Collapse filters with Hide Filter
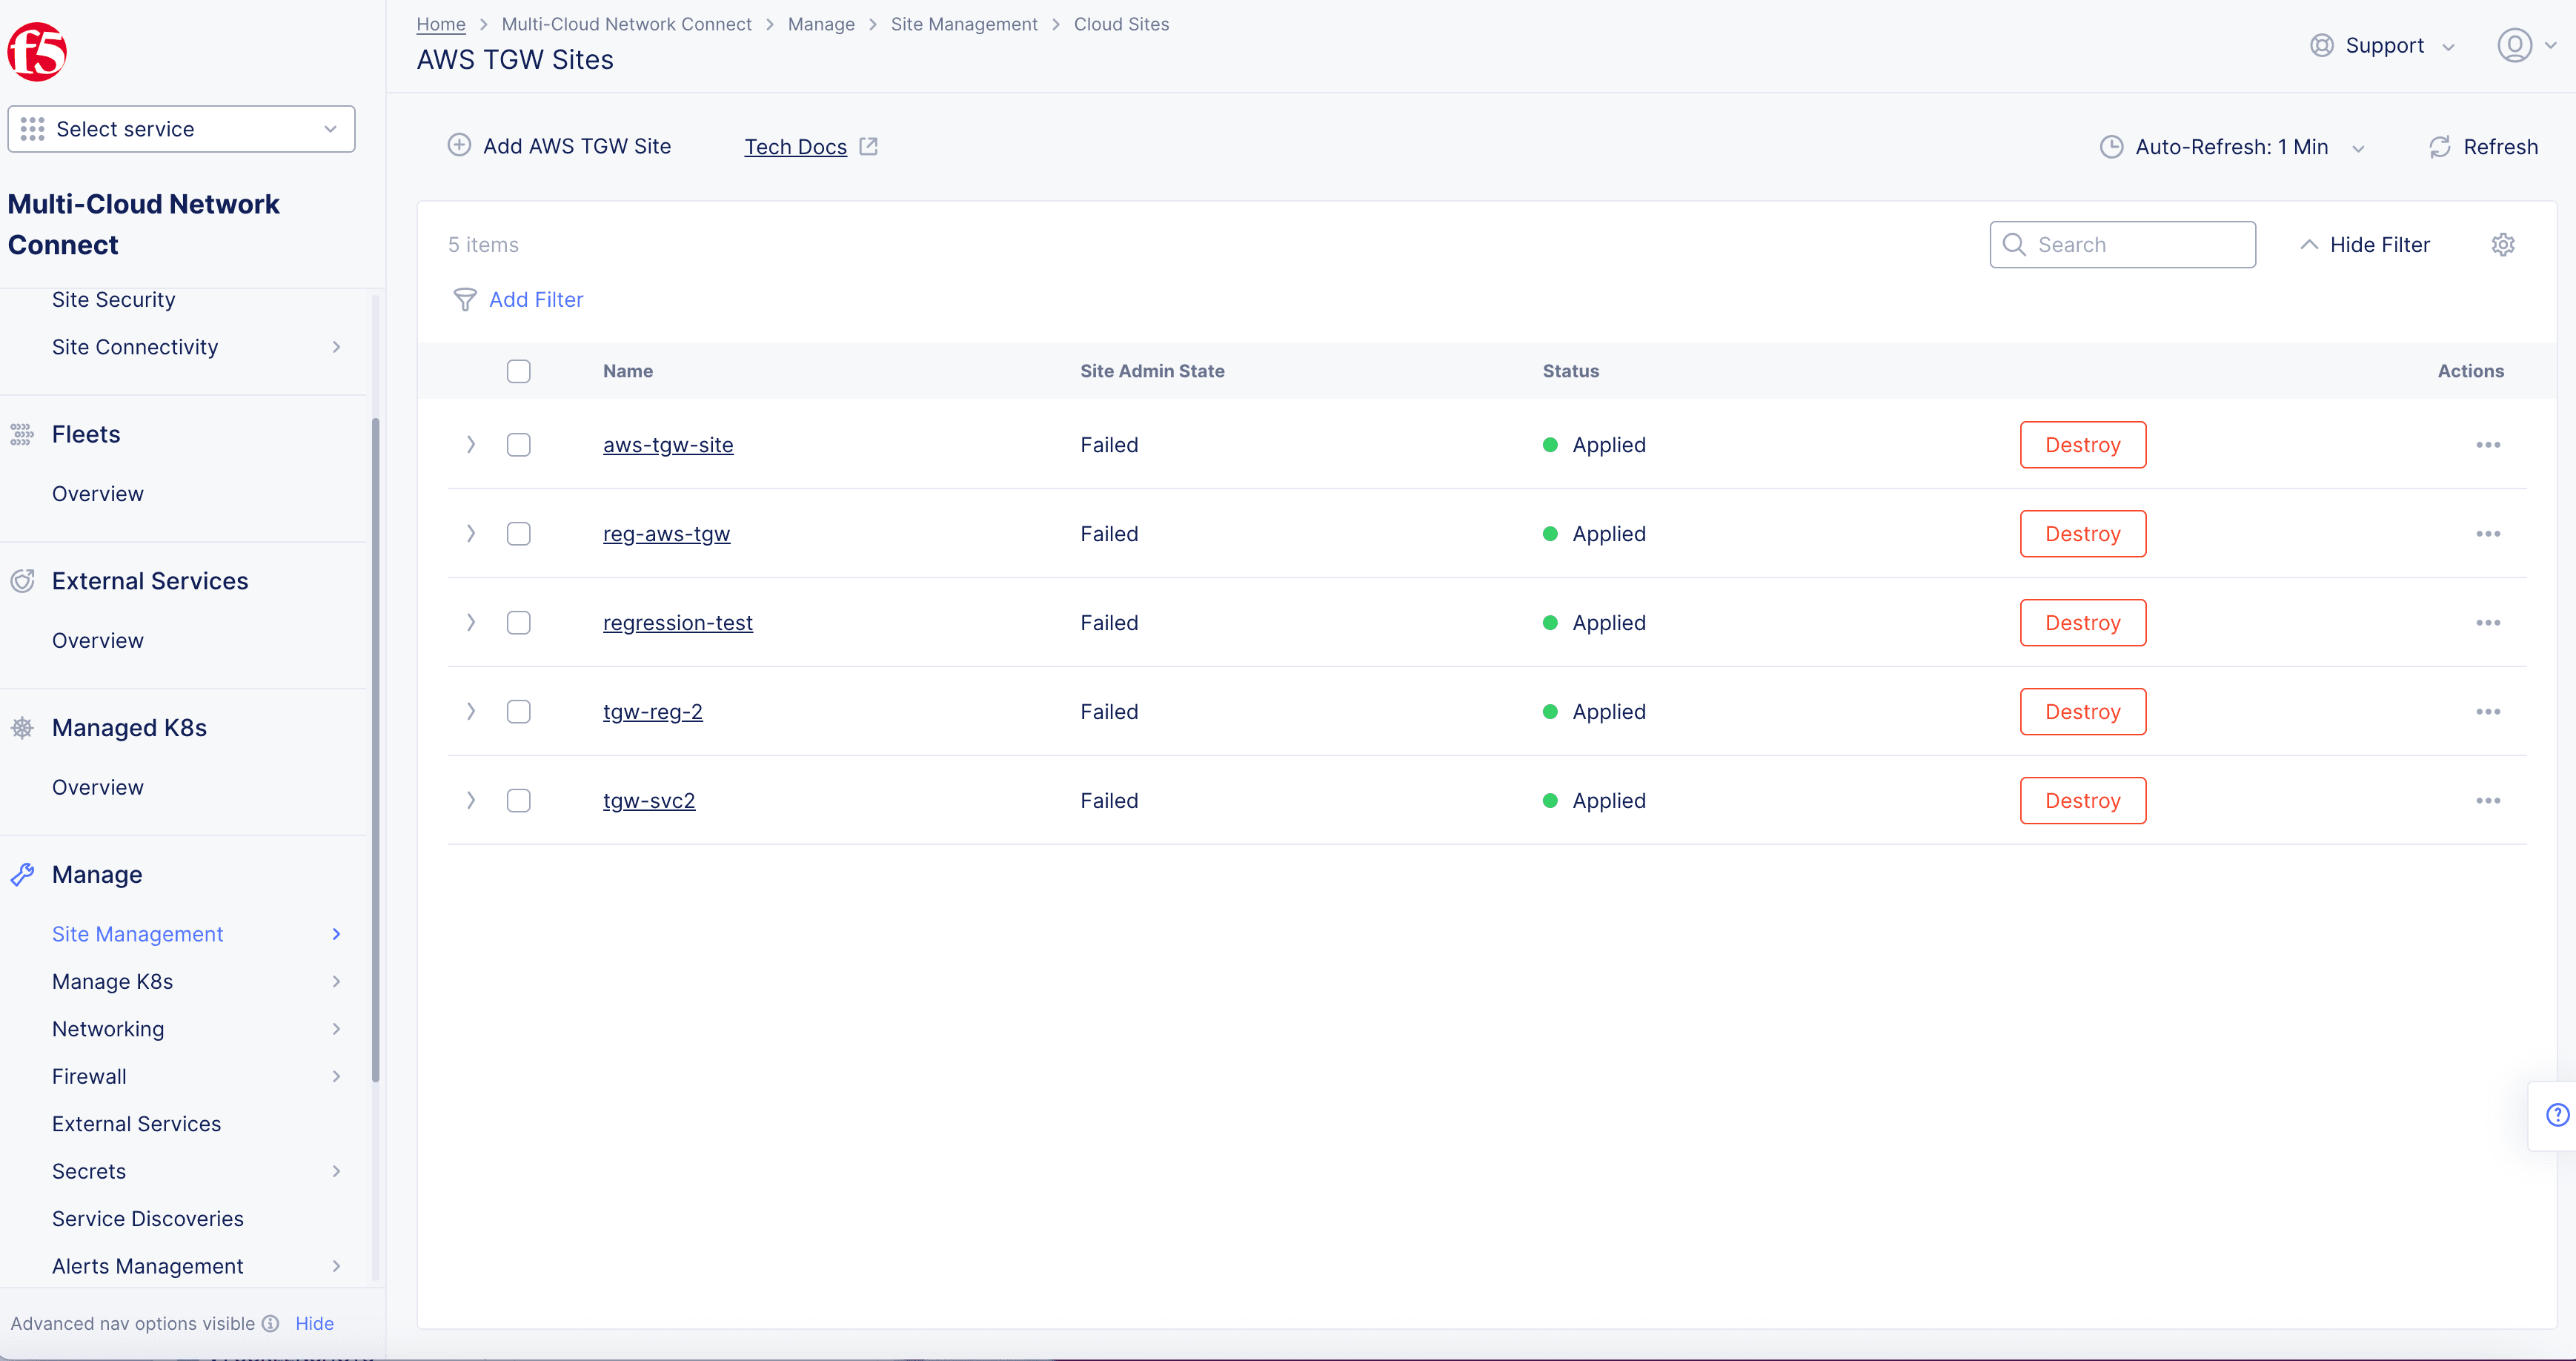Image resolution: width=2576 pixels, height=1361 pixels. pos(2364,245)
